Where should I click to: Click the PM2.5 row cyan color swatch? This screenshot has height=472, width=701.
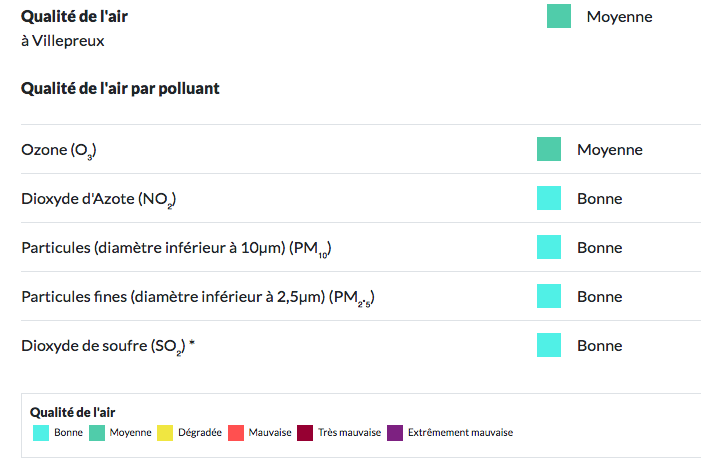click(549, 296)
